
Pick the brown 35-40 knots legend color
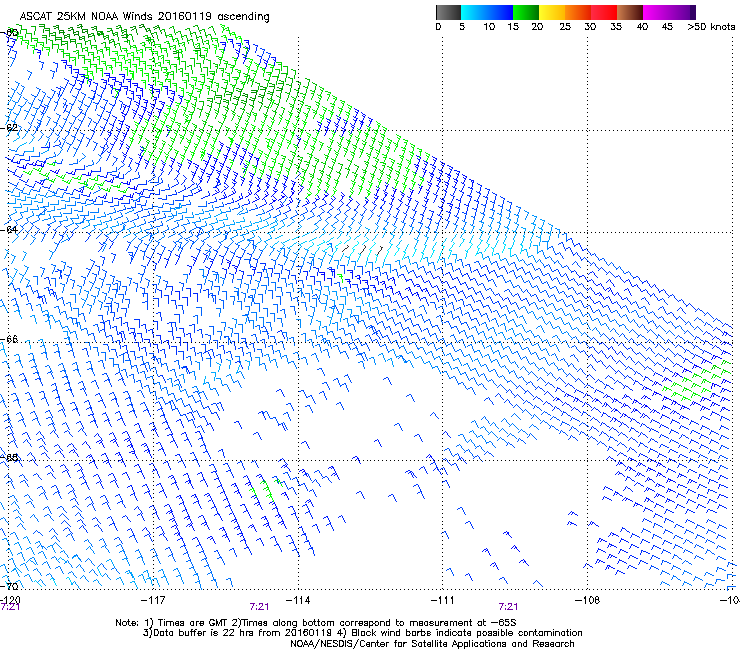630,12
